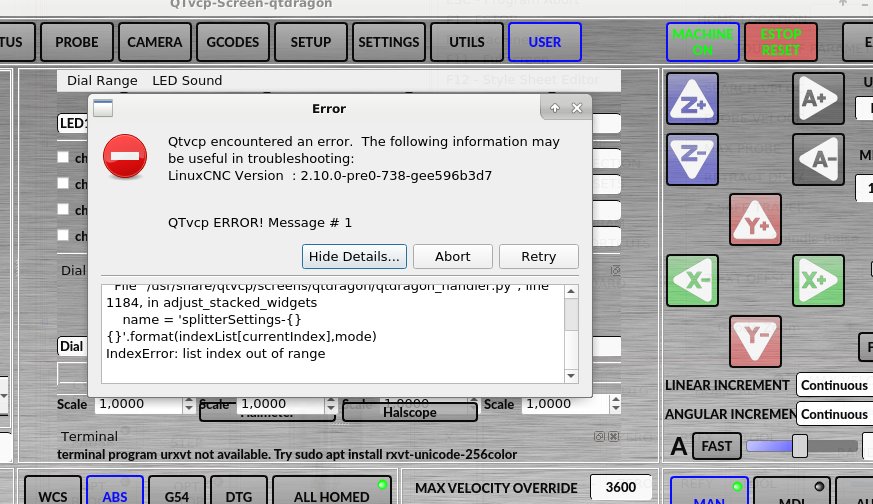Image resolution: width=873 pixels, height=504 pixels.
Task: Jog Y axis positive with Y+ button
Action: [x=755, y=220]
